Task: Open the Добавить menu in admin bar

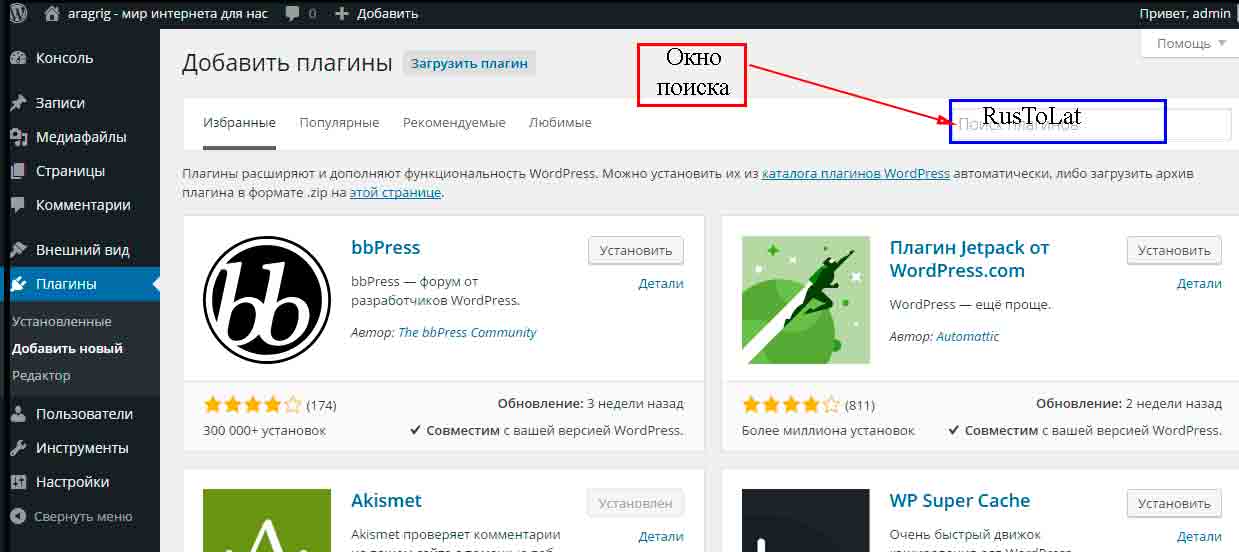Action: click(377, 14)
